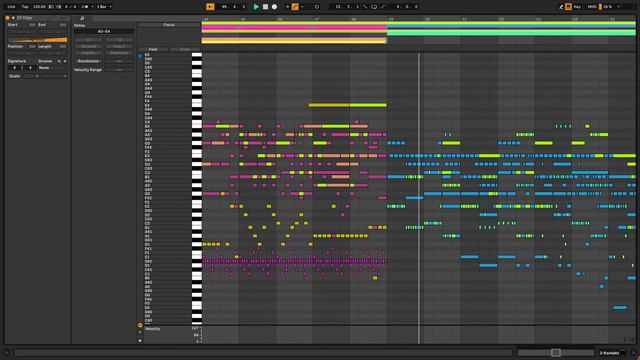Toggle the MIDI editor preview headphone icon
Screen dimensions: 640x360
(x=140, y=56)
